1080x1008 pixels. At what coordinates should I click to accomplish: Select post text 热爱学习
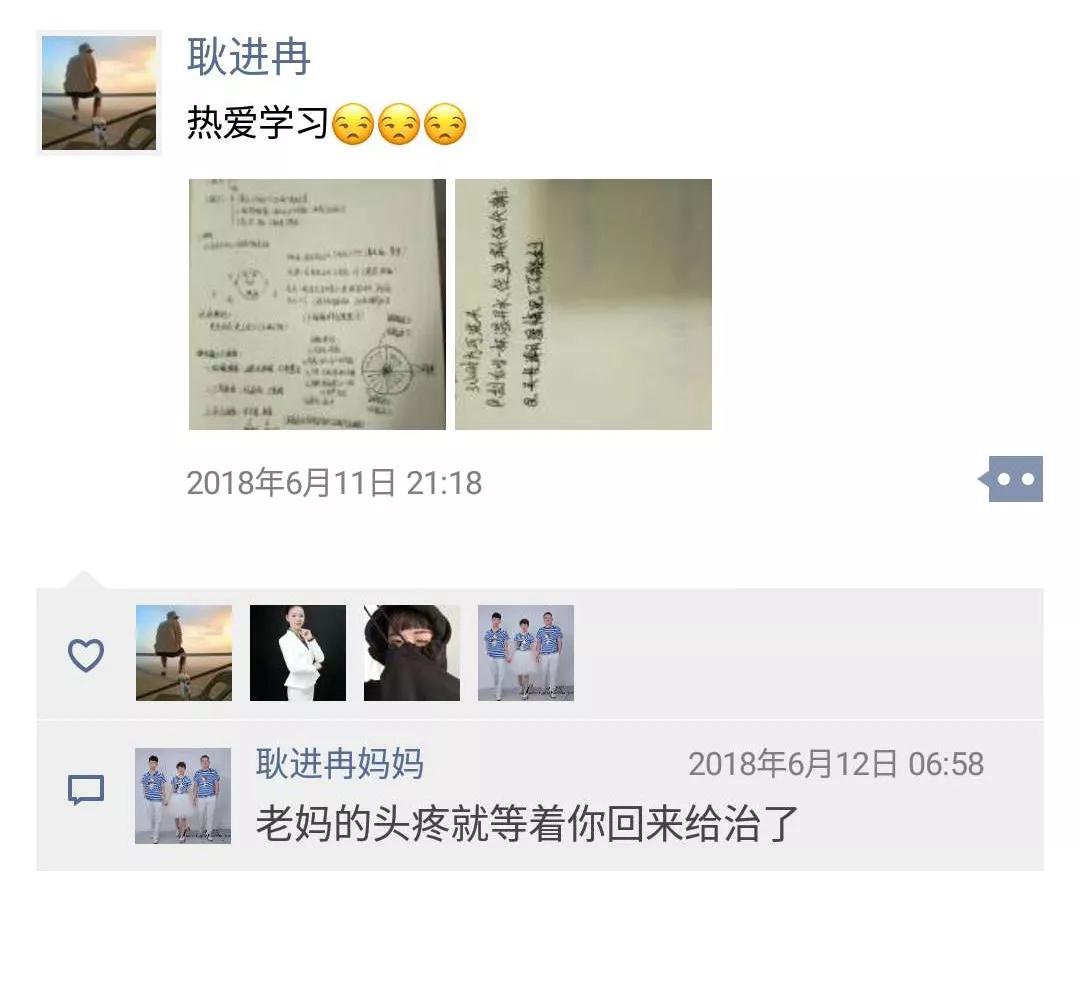[x=258, y=123]
